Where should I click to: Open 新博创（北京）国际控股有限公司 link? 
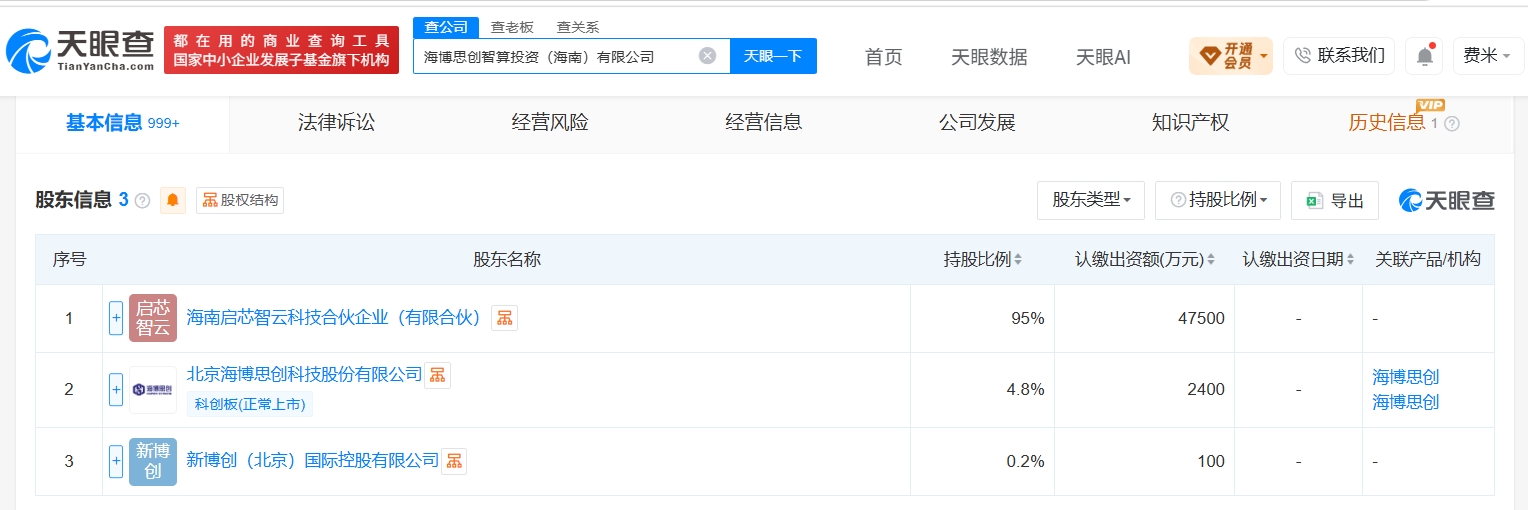click(312, 460)
